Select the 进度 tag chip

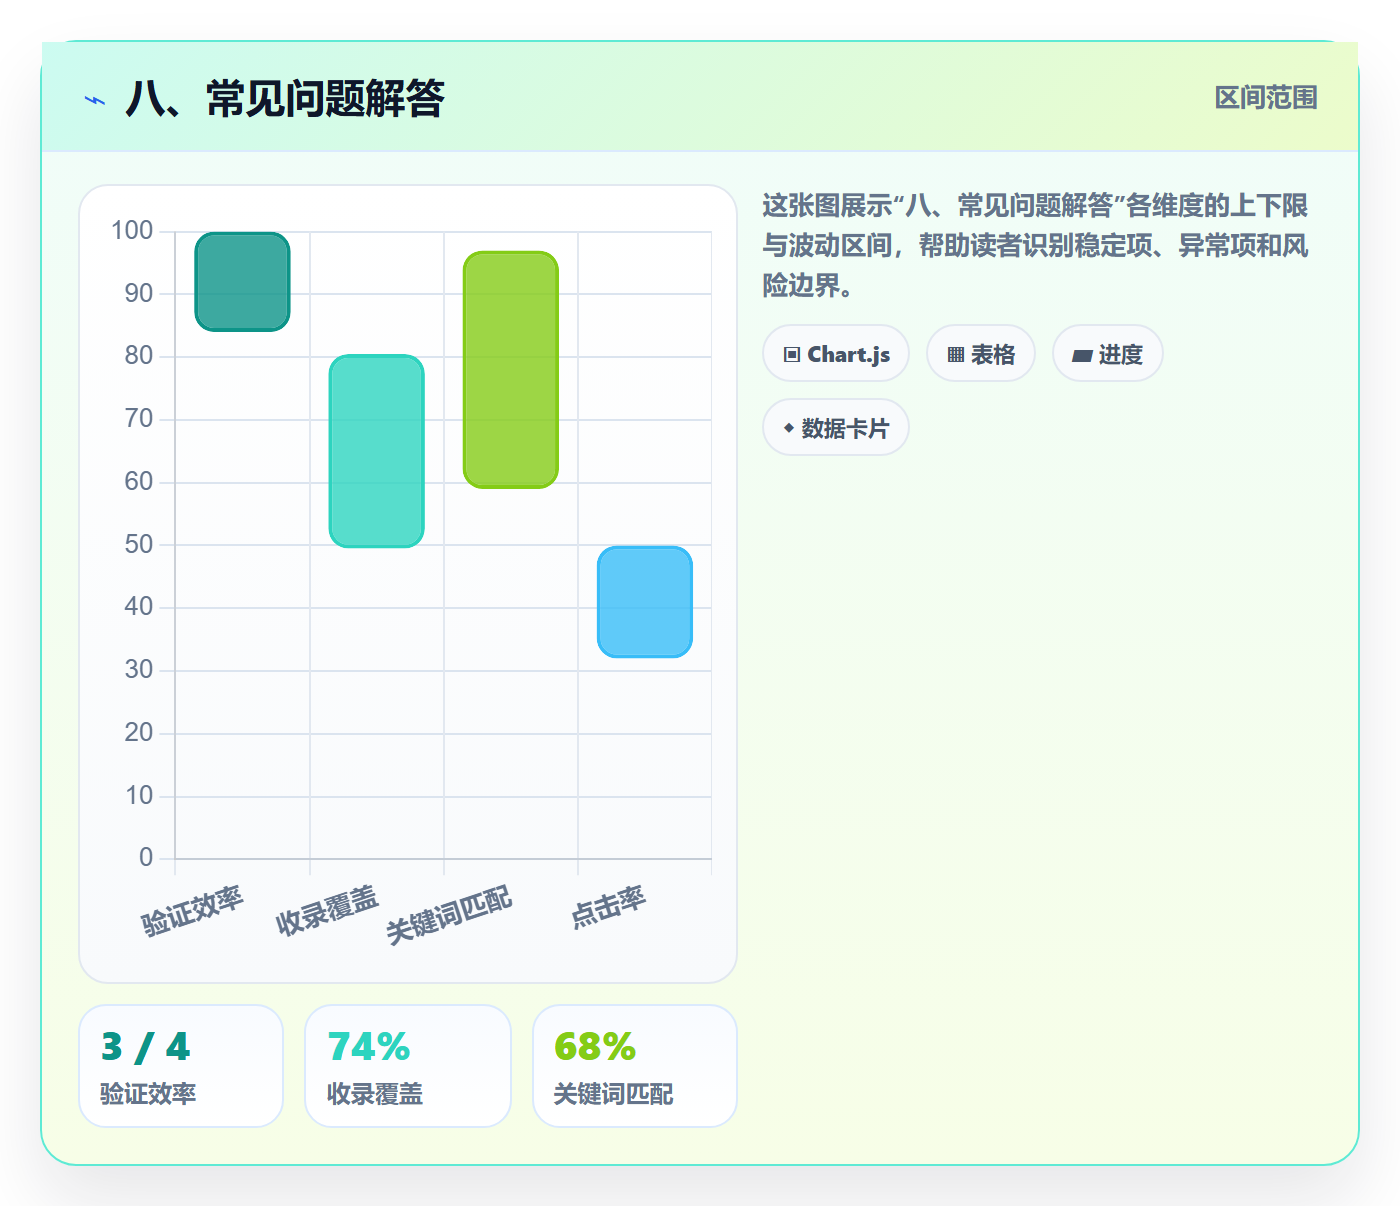point(1108,354)
